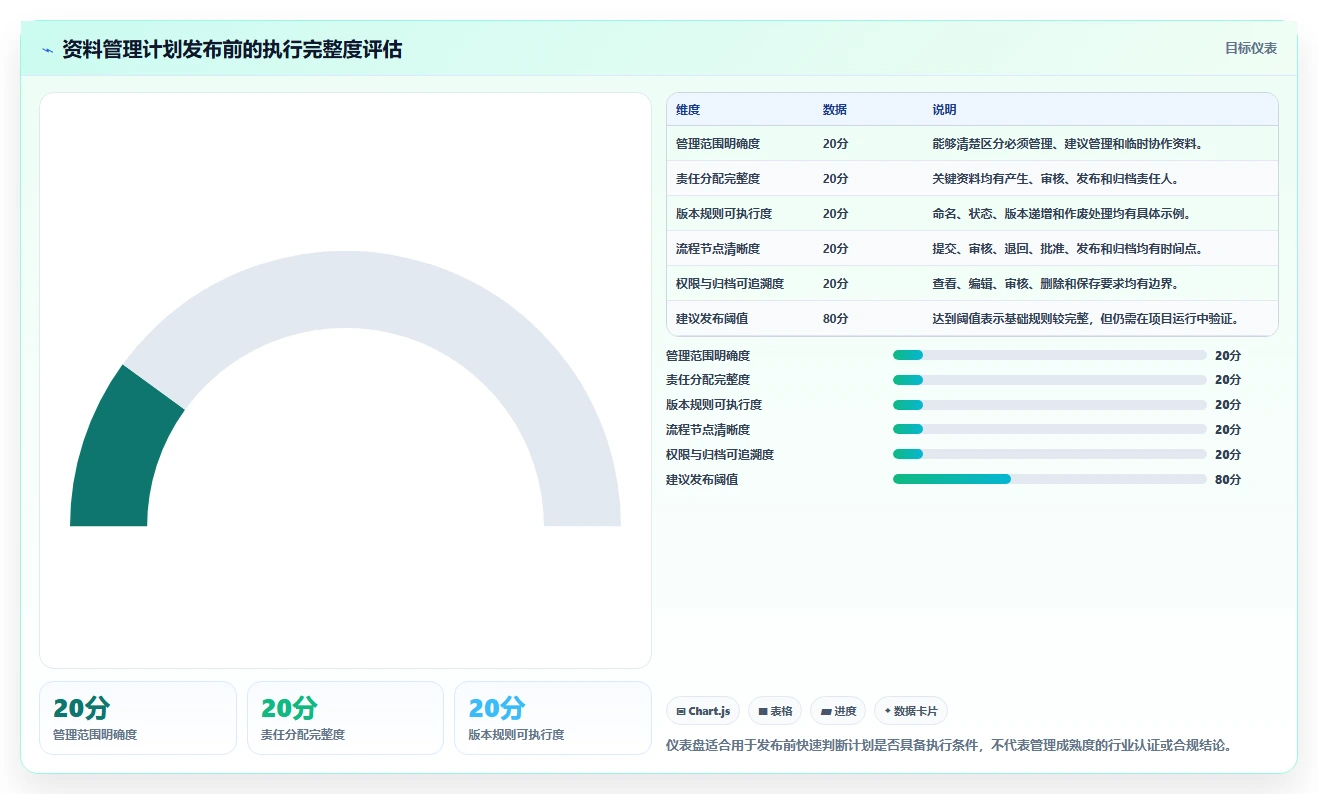
Task: Click the description 命名、状态、版本递增
Action: point(1061,214)
